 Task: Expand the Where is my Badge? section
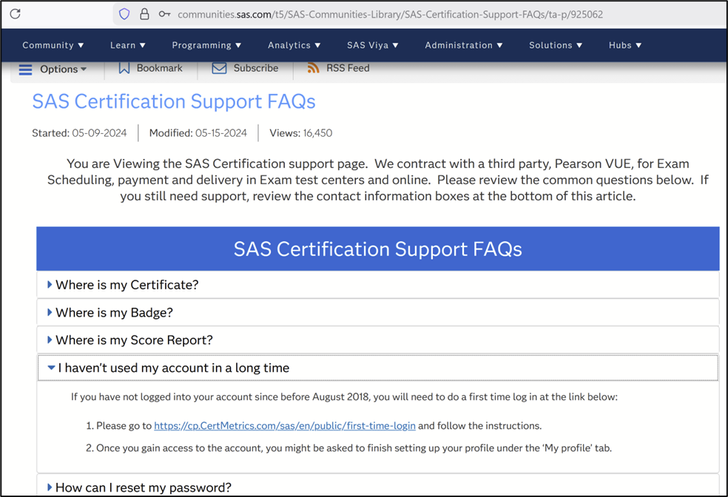(378, 313)
